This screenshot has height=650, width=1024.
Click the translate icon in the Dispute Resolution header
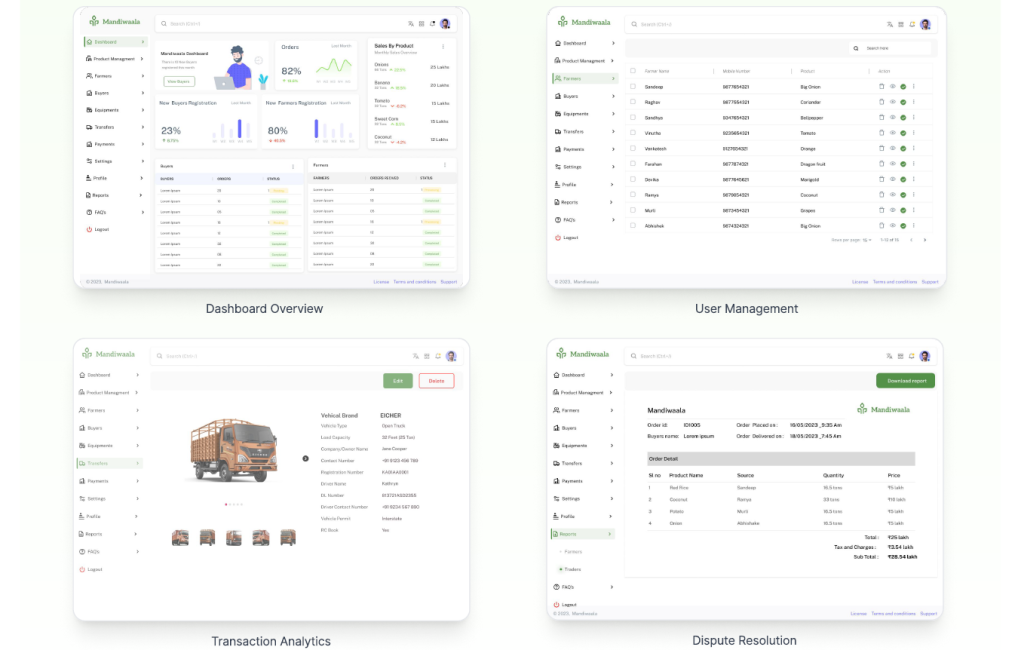(888, 356)
